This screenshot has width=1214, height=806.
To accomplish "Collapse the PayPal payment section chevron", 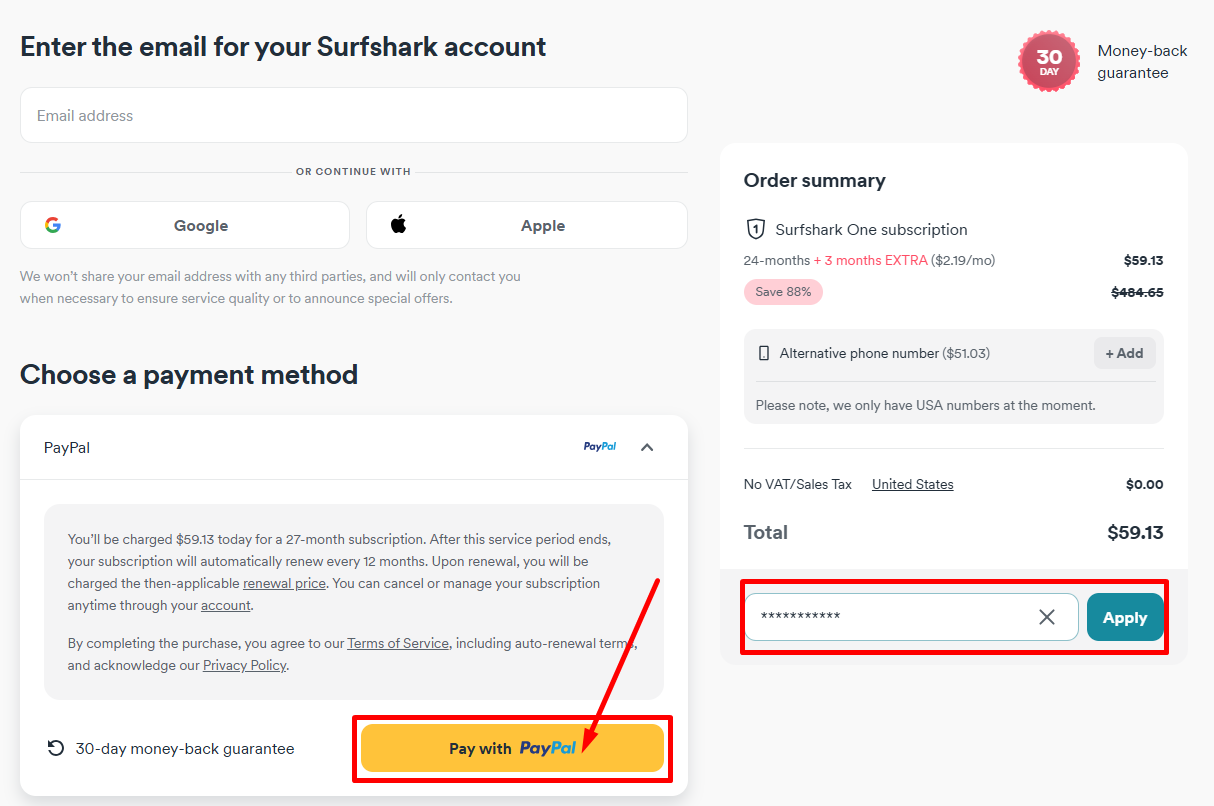I will (647, 447).
